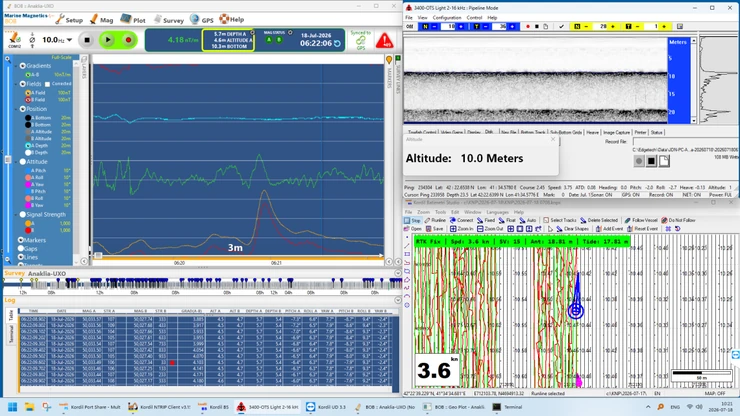Click the stop button in BOB
This screenshot has height=416, width=740.
pyautogui.click(x=87, y=40)
